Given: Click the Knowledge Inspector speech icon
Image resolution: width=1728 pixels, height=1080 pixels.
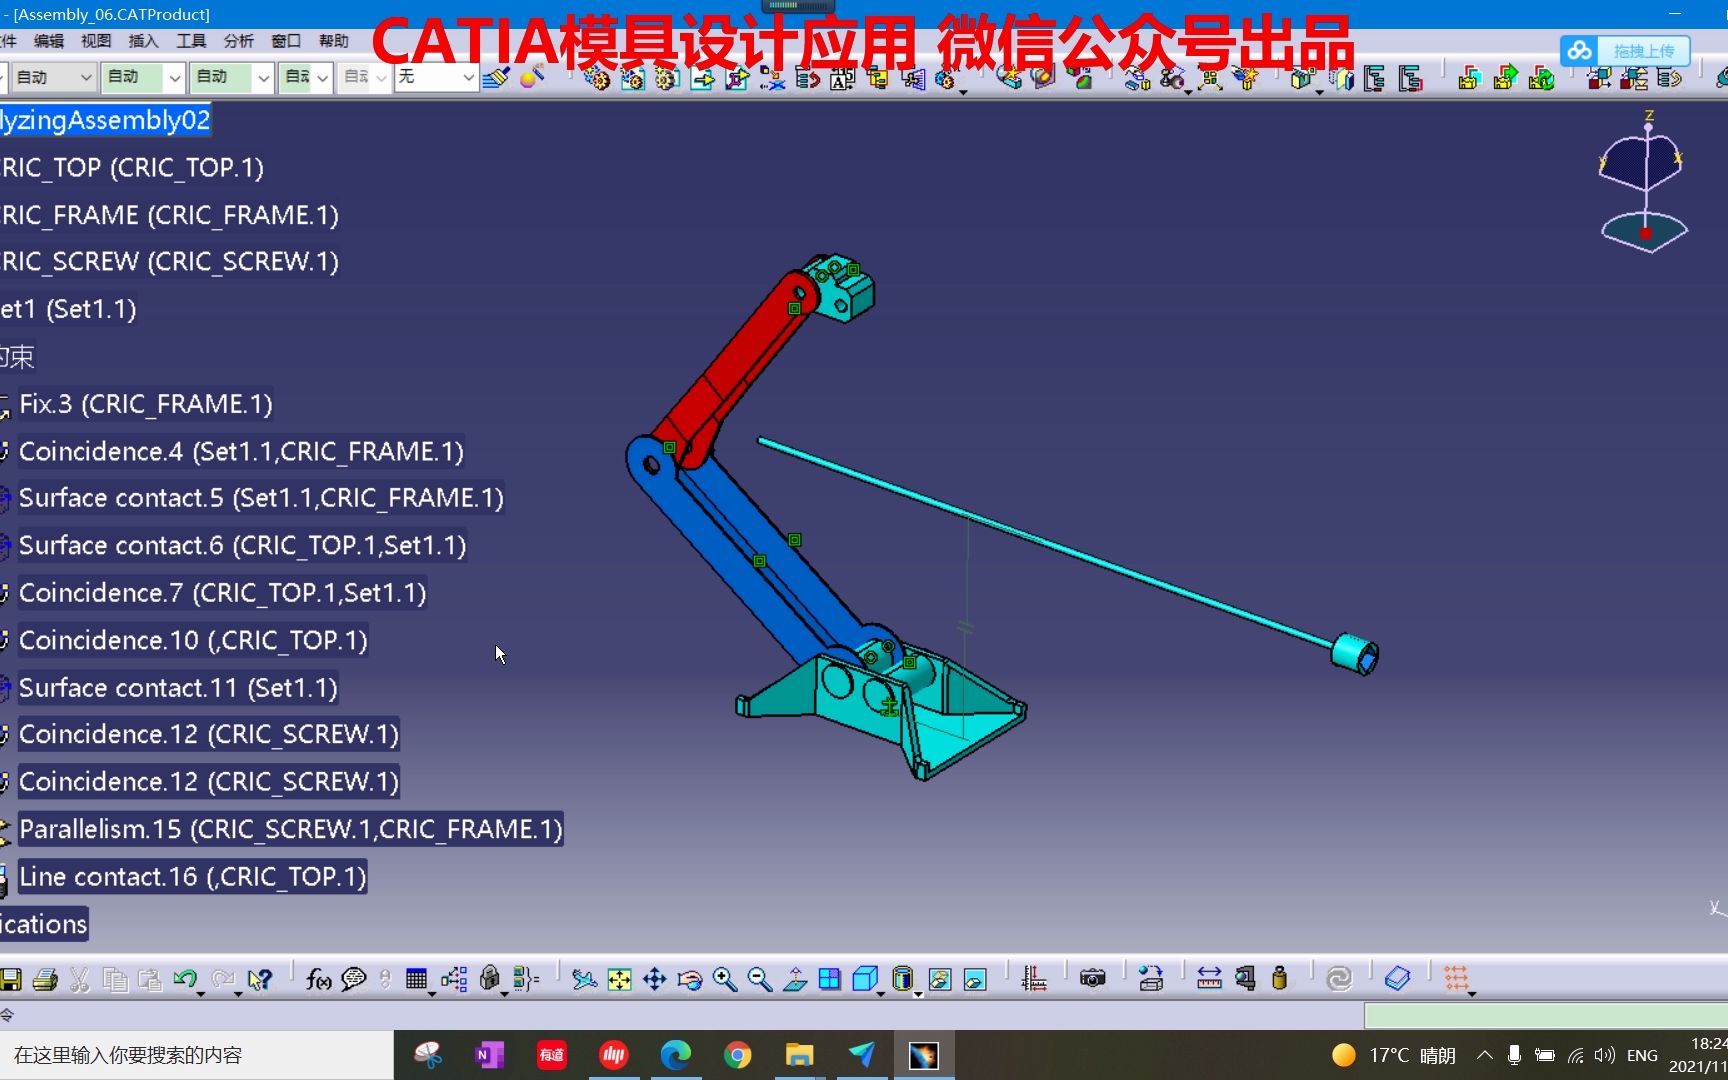Looking at the screenshot, I should click(x=353, y=979).
